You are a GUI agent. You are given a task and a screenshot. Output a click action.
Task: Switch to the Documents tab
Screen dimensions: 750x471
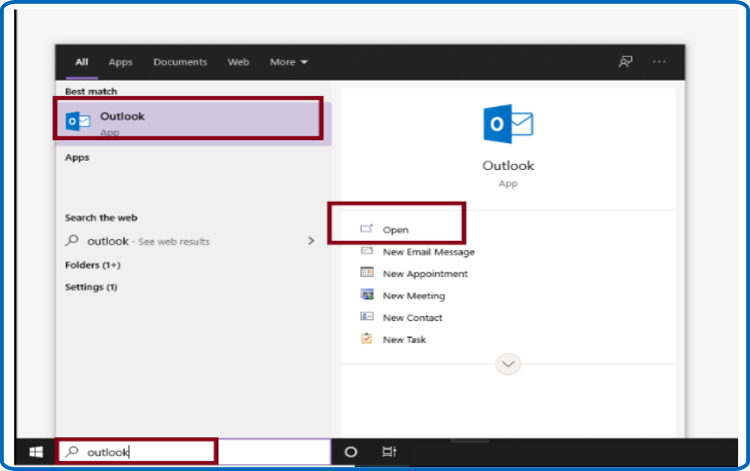[180, 62]
